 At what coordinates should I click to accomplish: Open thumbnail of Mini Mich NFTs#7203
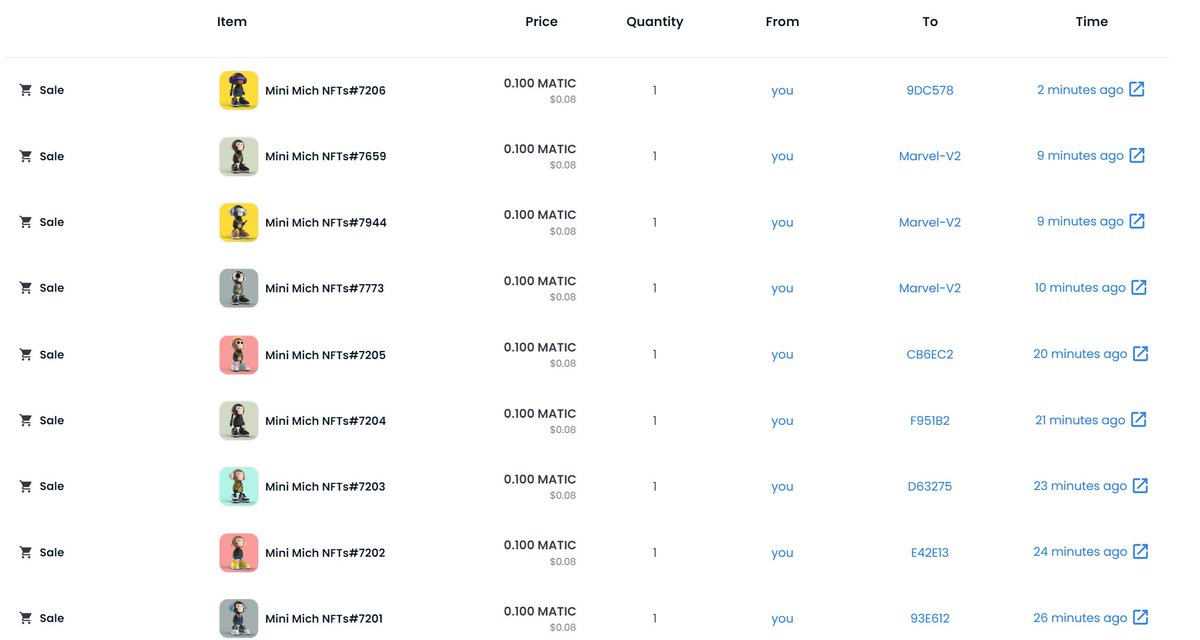click(x=239, y=486)
